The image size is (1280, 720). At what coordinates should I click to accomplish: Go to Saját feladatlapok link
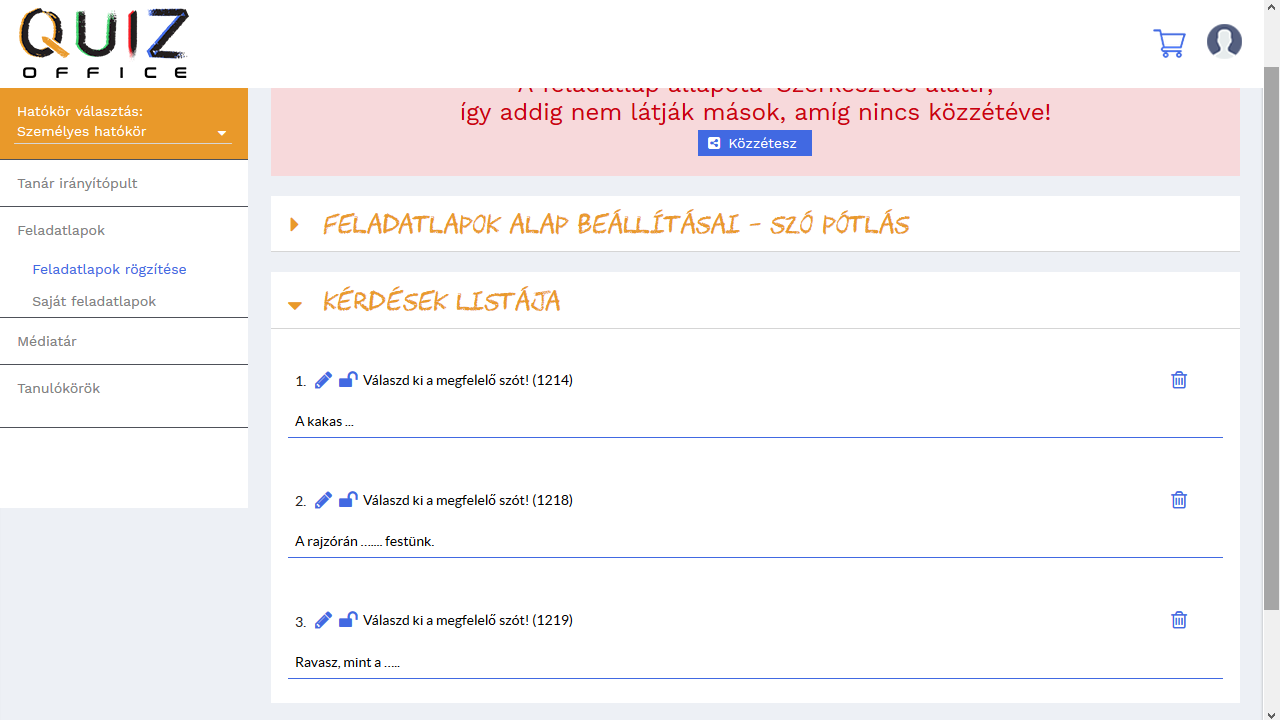pyautogui.click(x=94, y=301)
